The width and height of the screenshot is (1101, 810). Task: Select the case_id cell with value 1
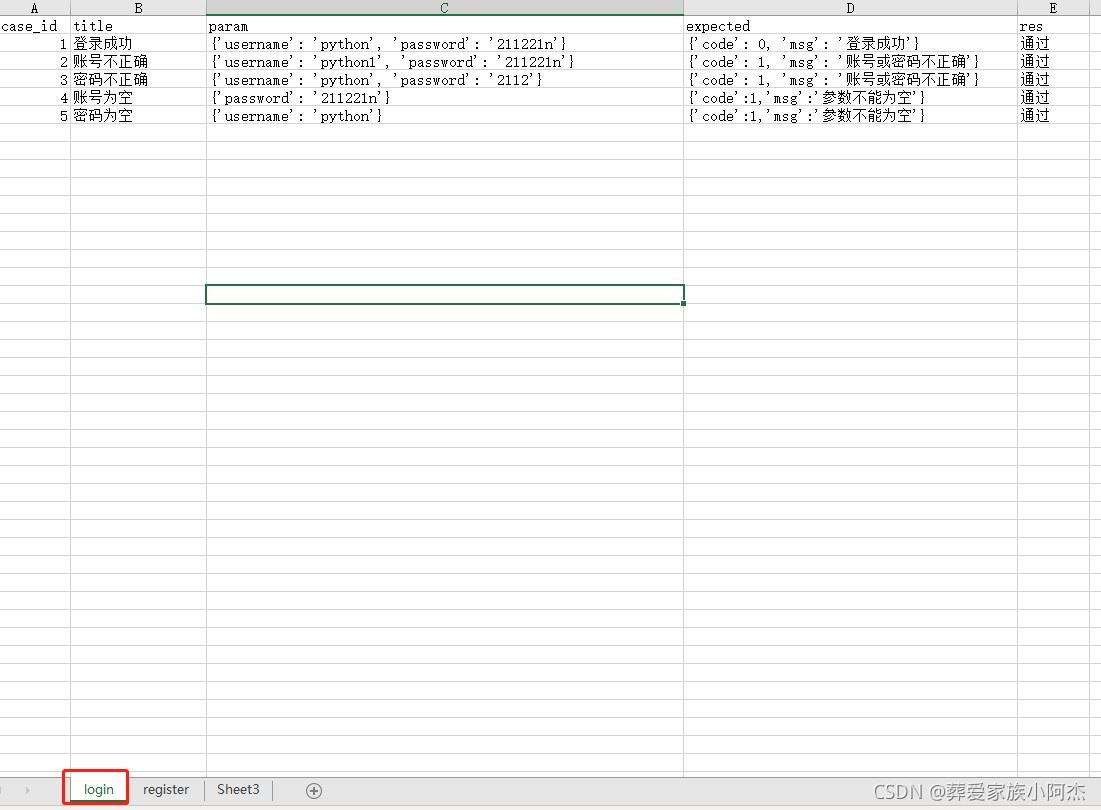pyautogui.click(x=34, y=44)
